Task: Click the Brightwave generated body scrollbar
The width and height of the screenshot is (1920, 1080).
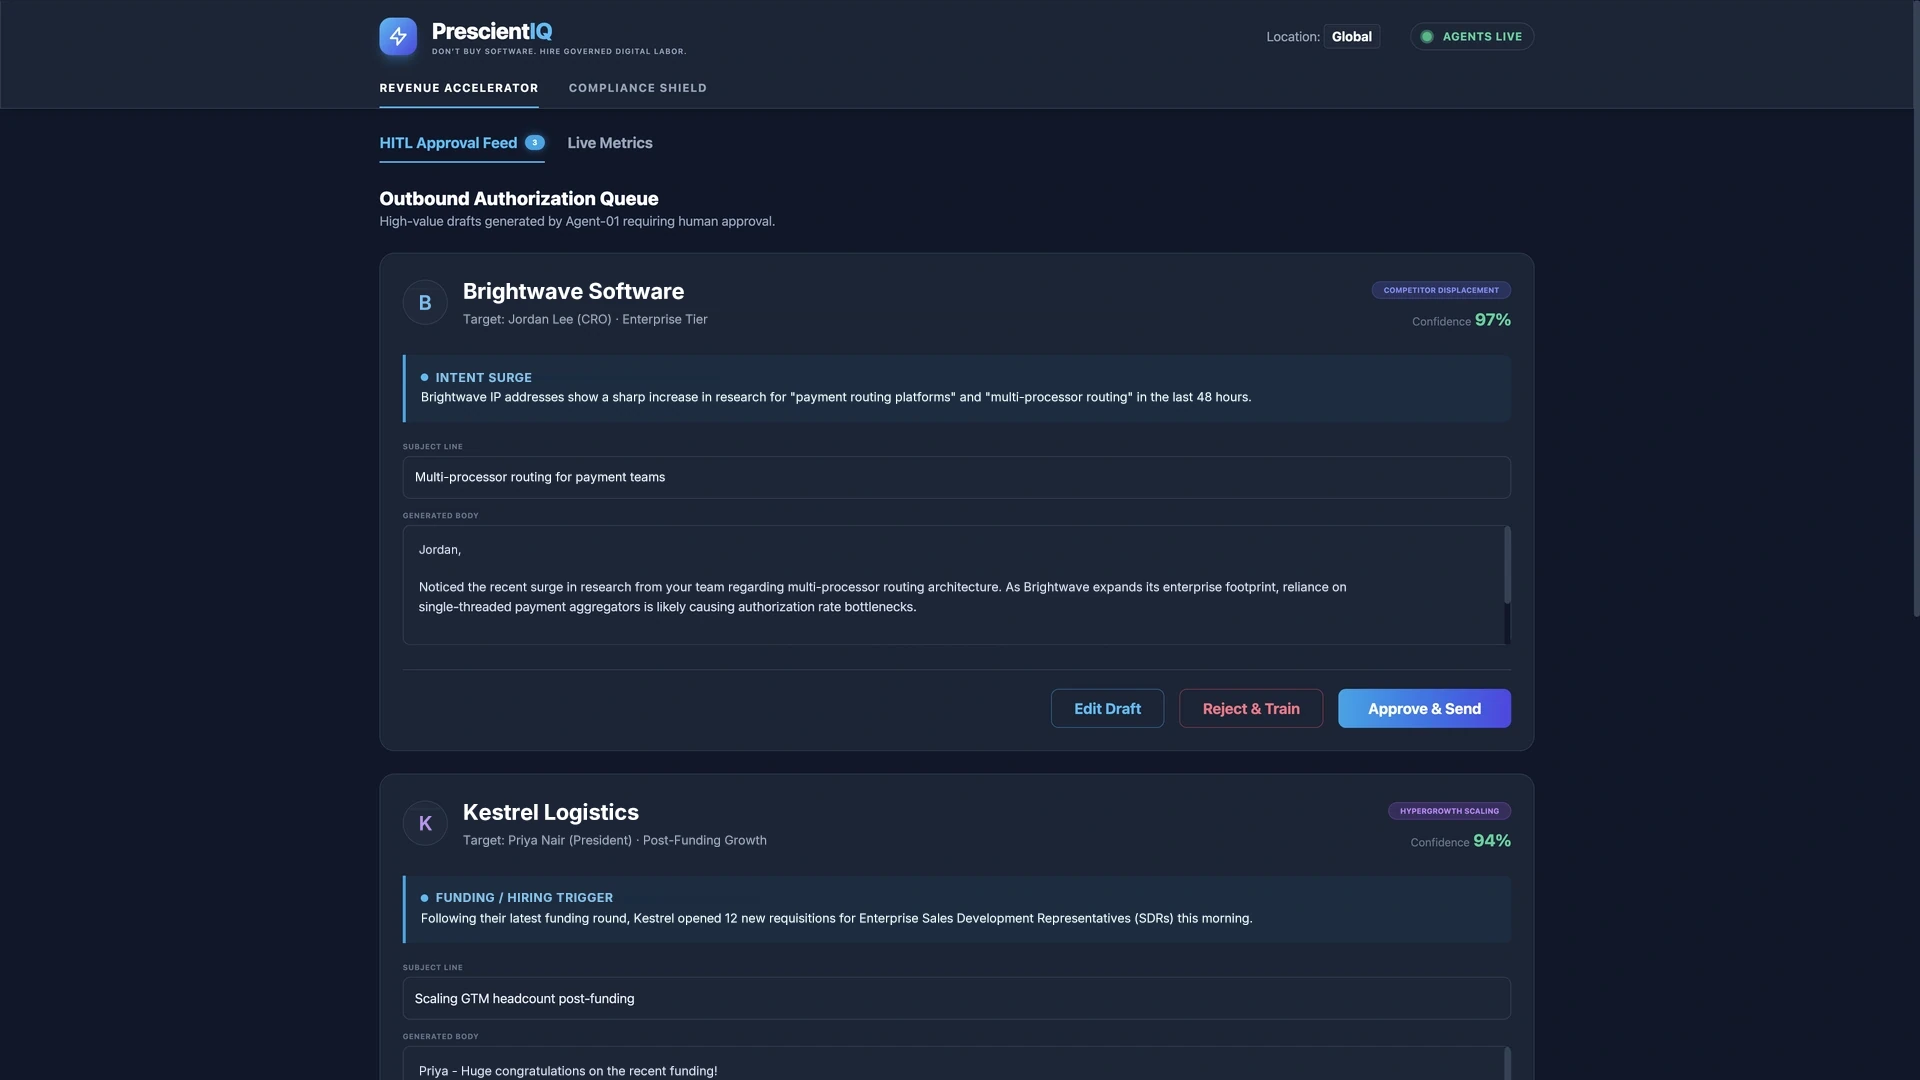Action: (x=1507, y=566)
